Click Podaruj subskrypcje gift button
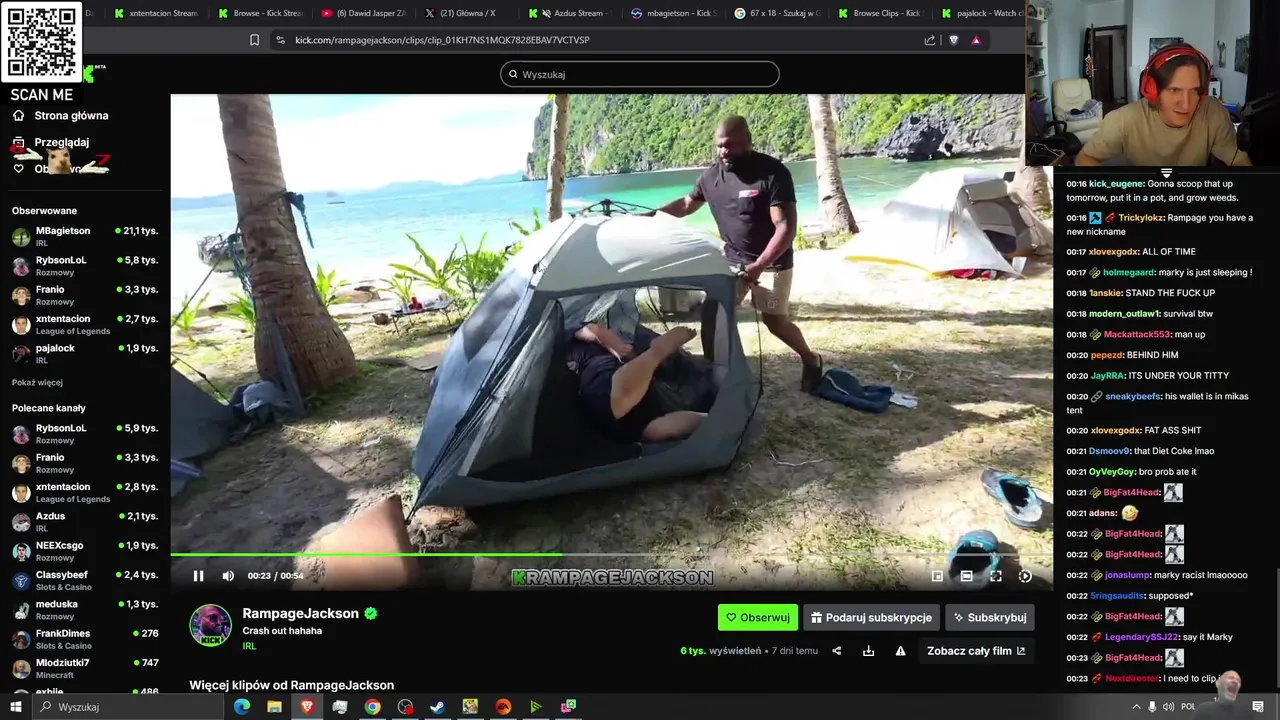1280x720 pixels. pos(871,617)
